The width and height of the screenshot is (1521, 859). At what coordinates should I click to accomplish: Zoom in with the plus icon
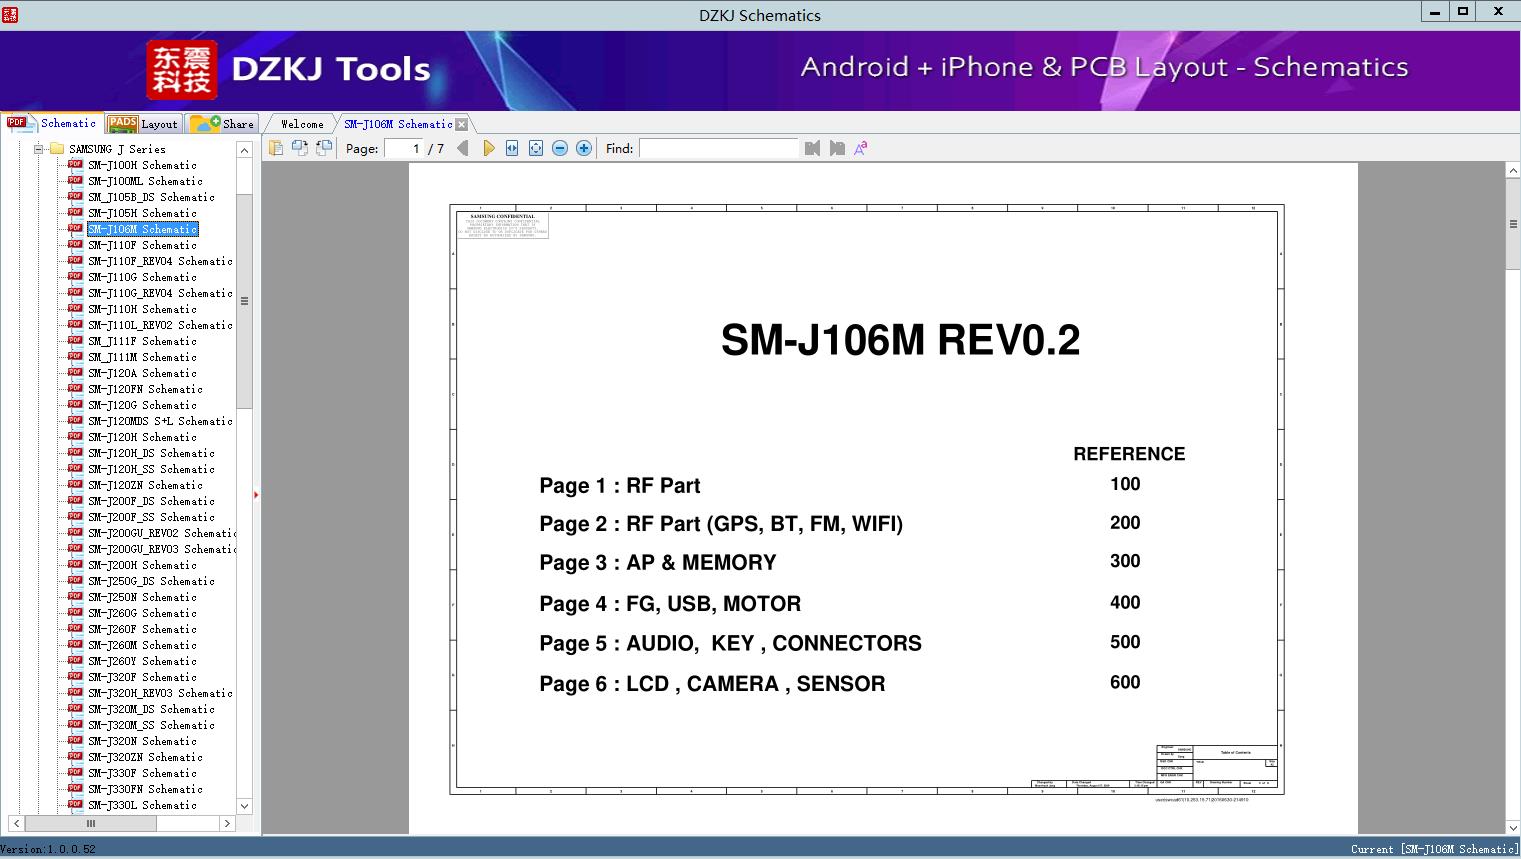click(x=584, y=148)
